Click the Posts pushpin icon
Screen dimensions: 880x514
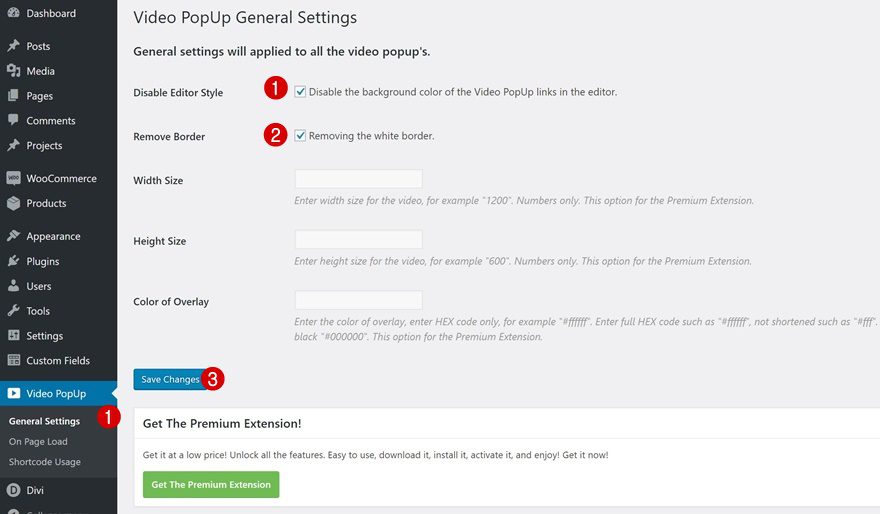point(13,46)
